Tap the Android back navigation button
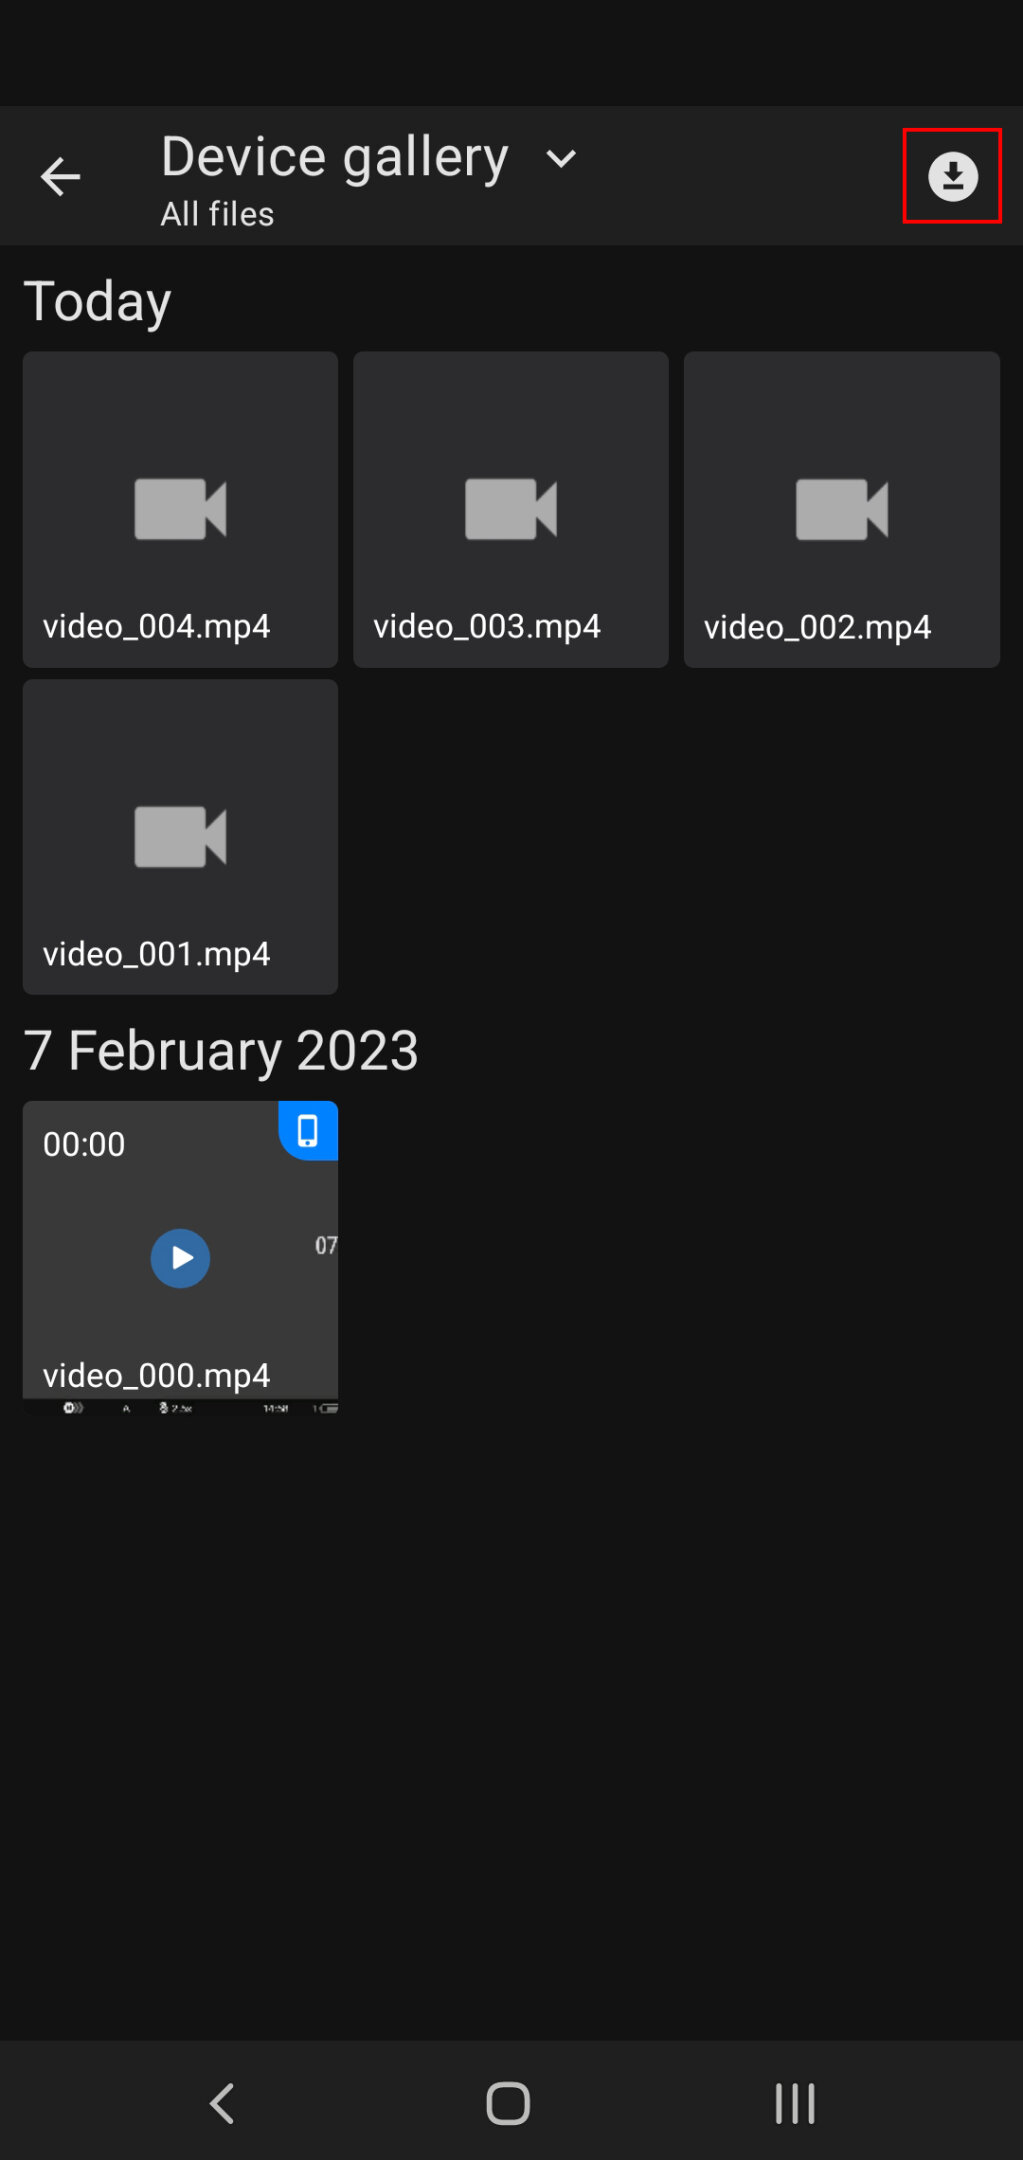The image size is (1023, 2160). 222,2103
